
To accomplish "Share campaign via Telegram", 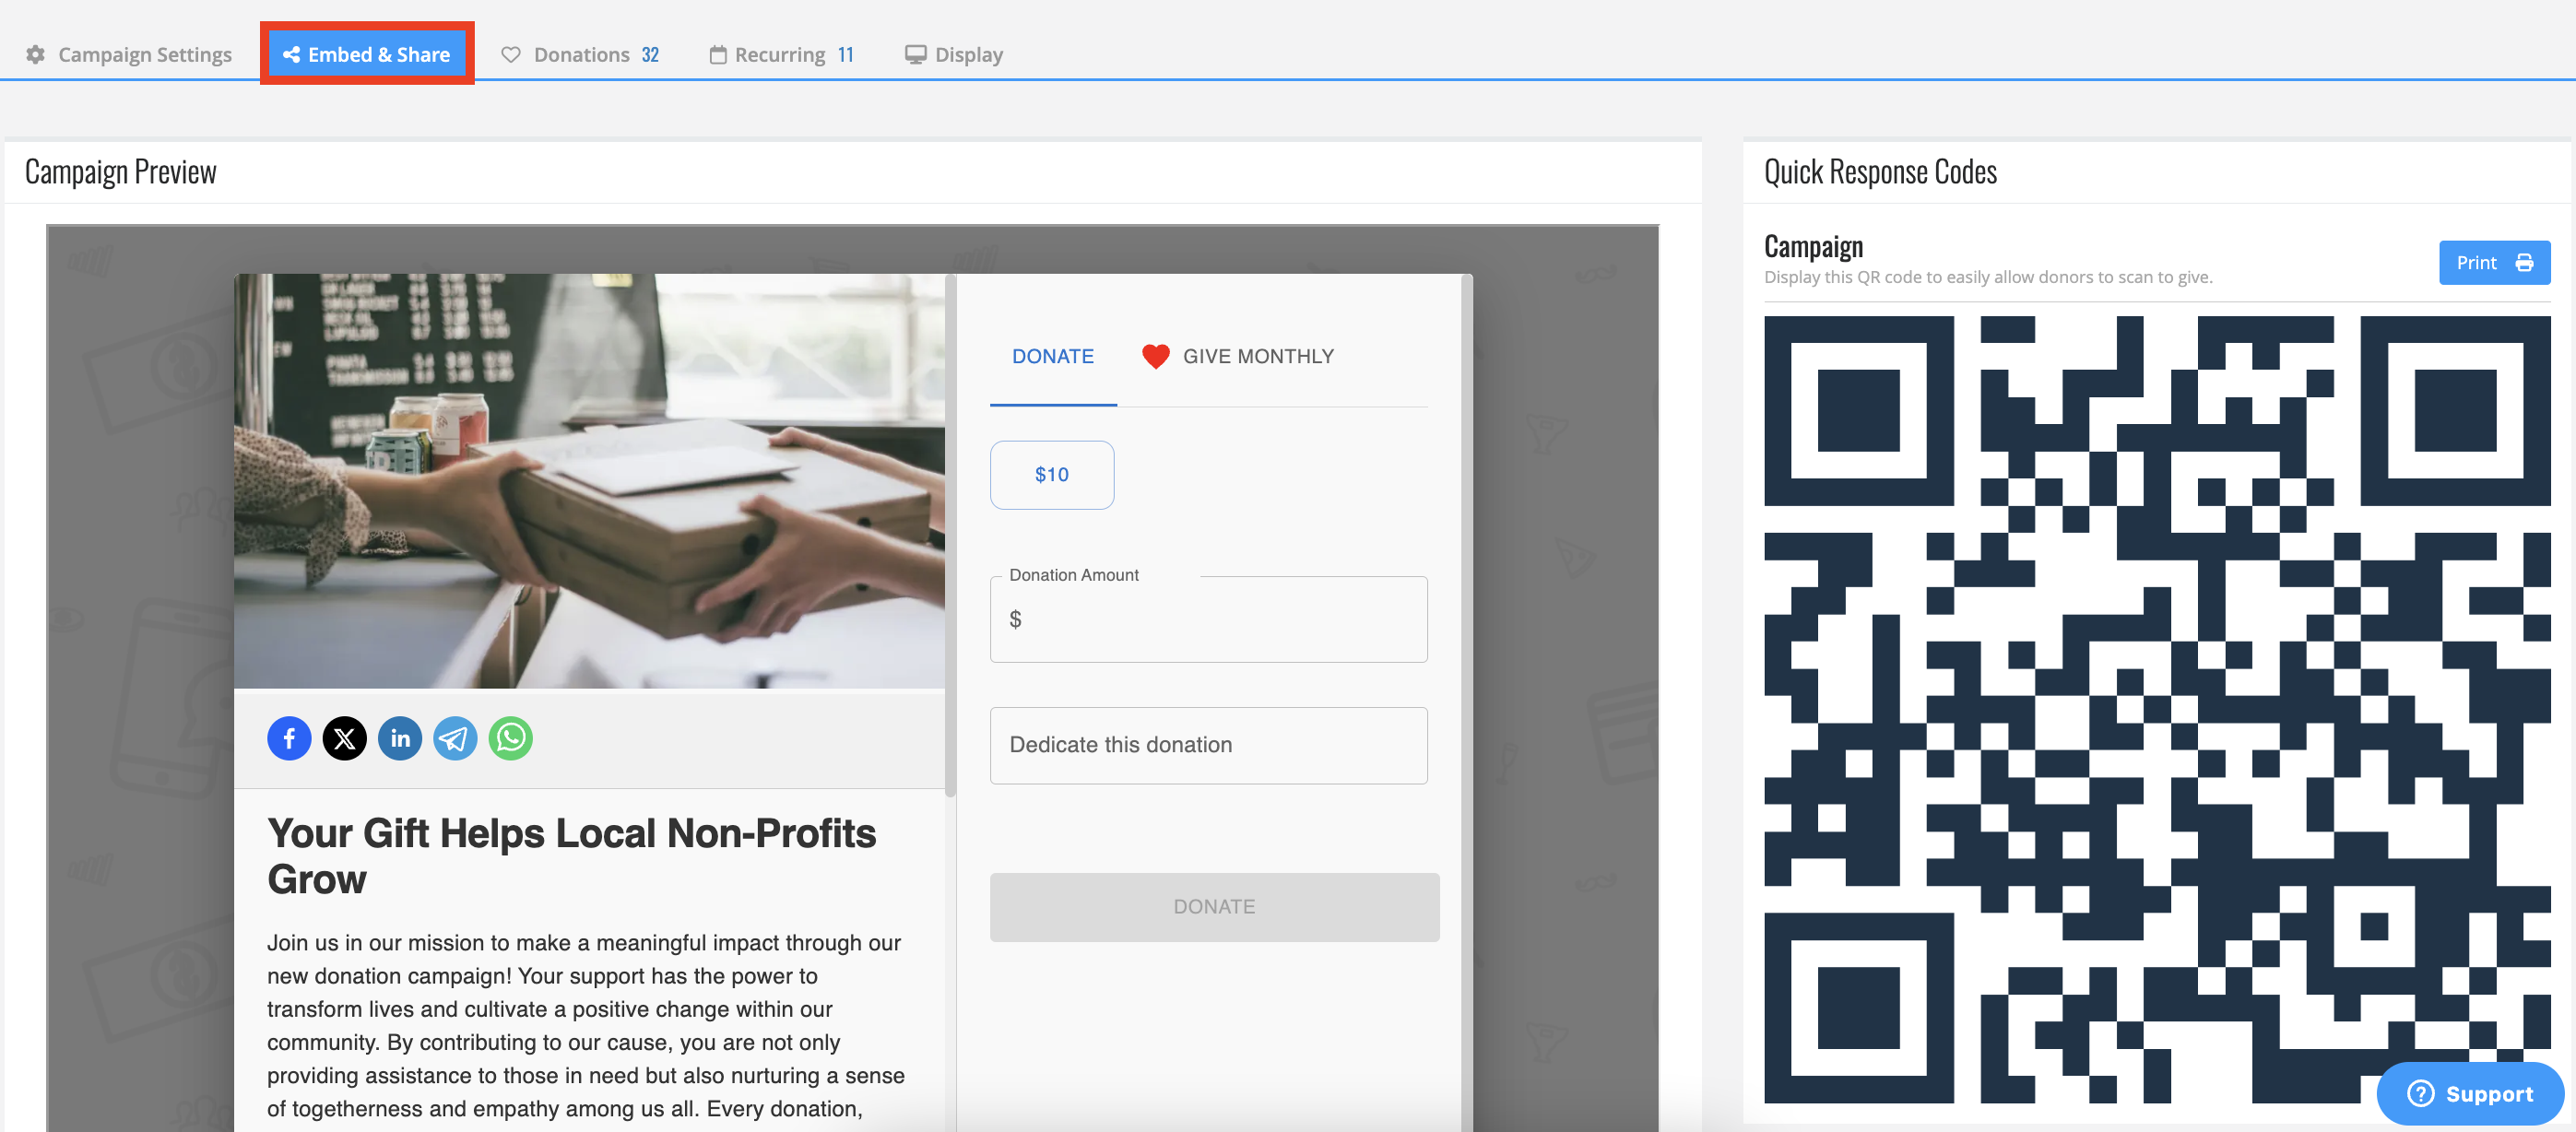I will click(x=455, y=738).
